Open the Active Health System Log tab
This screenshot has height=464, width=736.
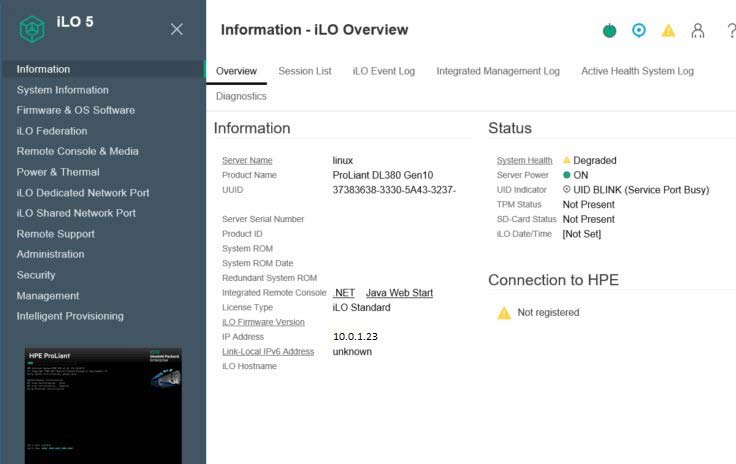pyautogui.click(x=637, y=71)
